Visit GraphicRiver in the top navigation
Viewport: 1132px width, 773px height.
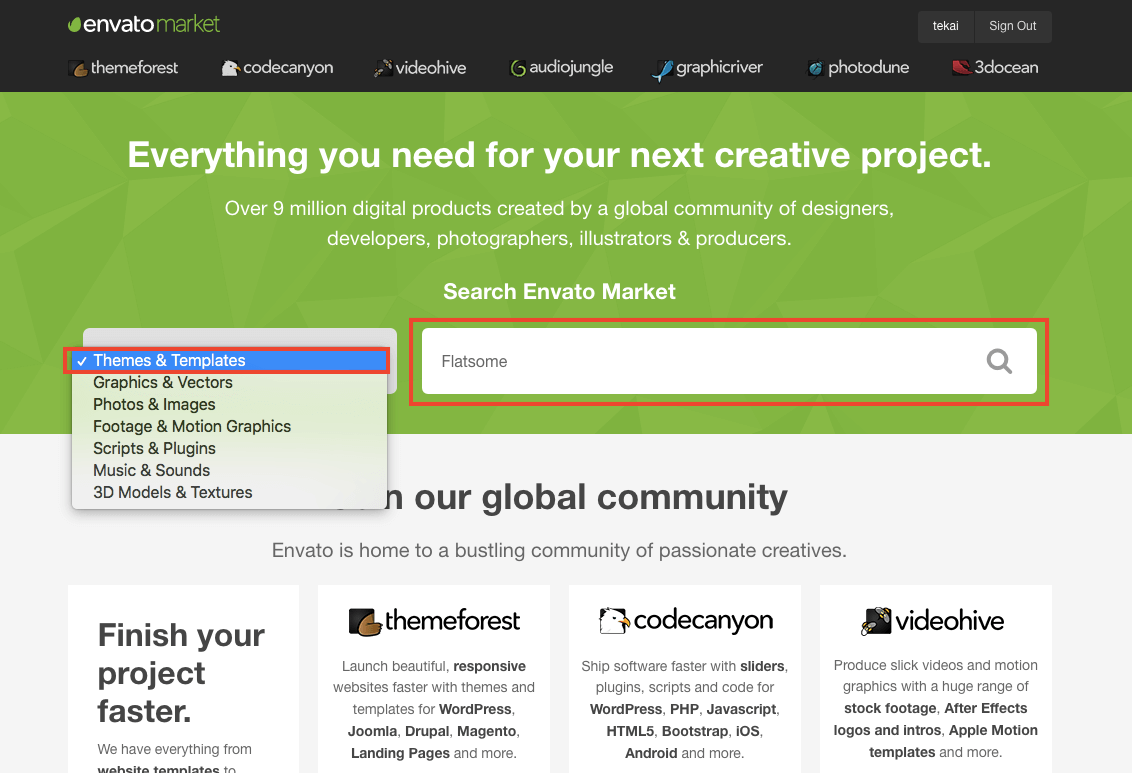707,68
